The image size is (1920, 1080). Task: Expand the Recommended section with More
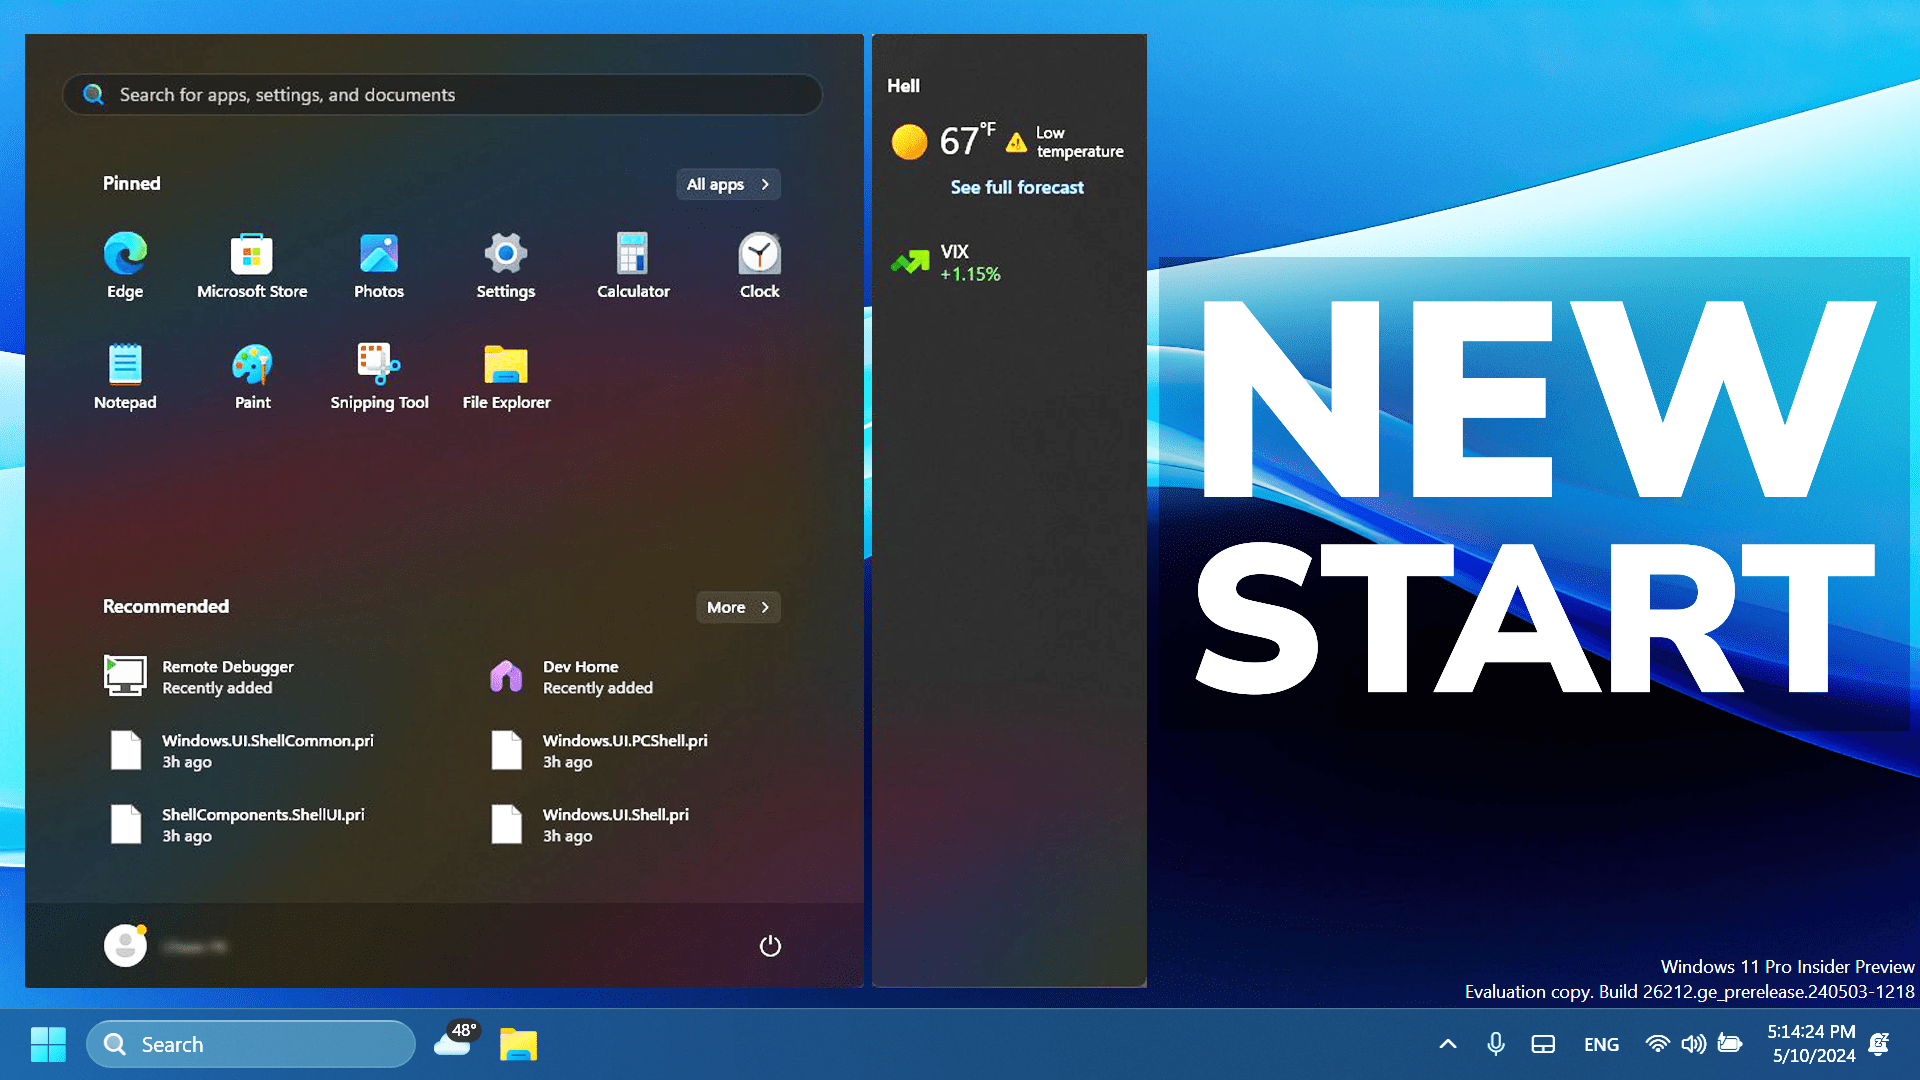pyautogui.click(x=737, y=607)
